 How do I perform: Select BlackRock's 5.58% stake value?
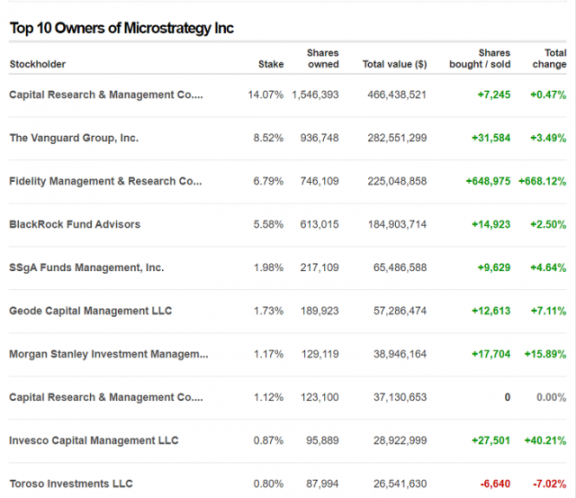(x=268, y=224)
